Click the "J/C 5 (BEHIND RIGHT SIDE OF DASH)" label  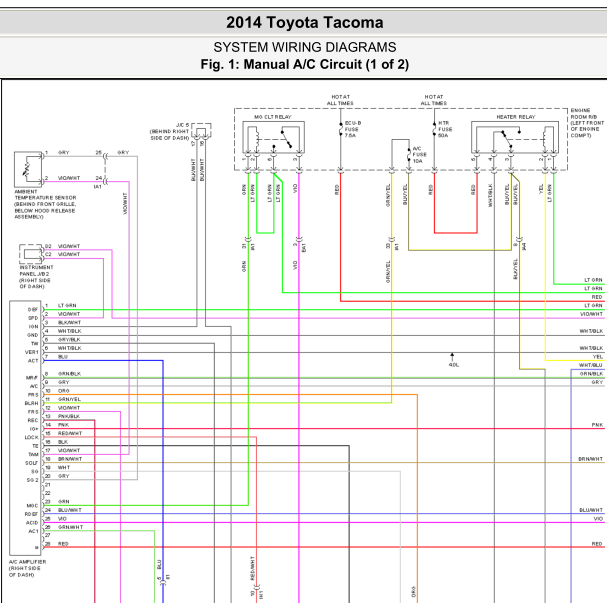coord(170,132)
